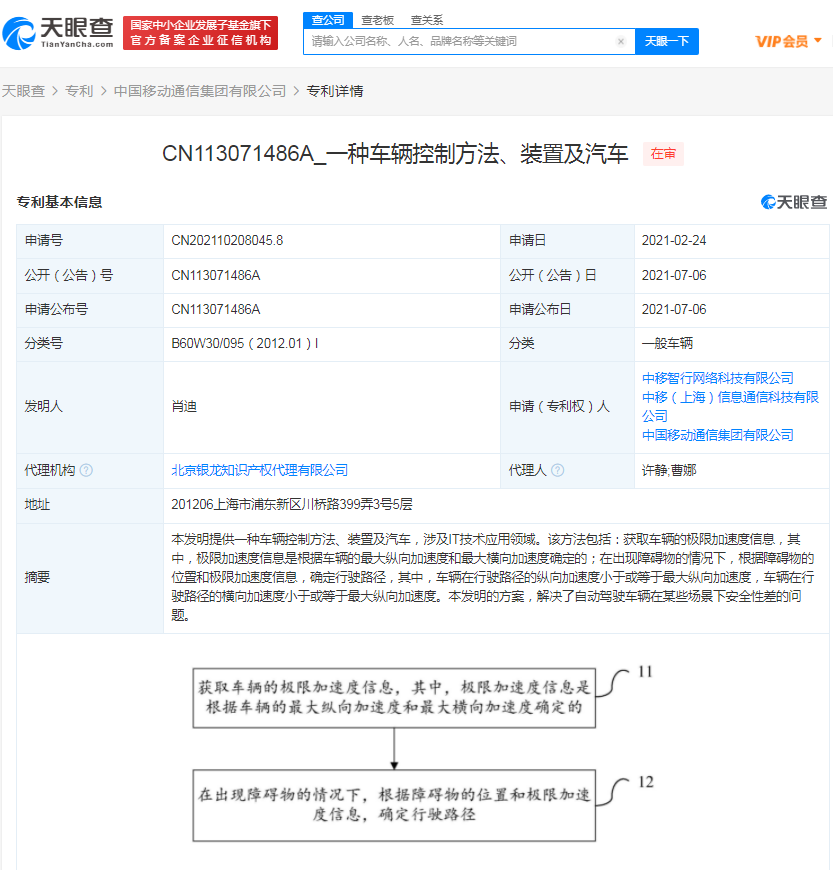
Task: Open the help icon next to 代理机构
Action: click(86, 471)
